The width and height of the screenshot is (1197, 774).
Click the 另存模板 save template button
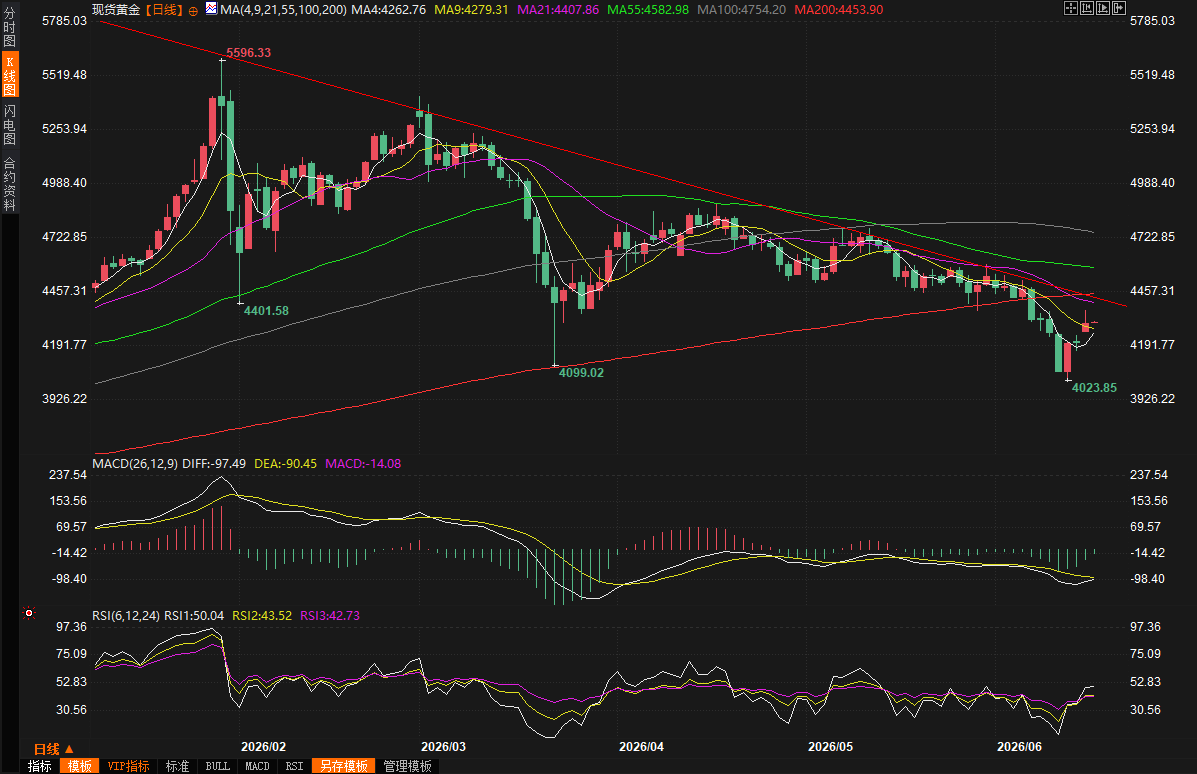coord(344,766)
